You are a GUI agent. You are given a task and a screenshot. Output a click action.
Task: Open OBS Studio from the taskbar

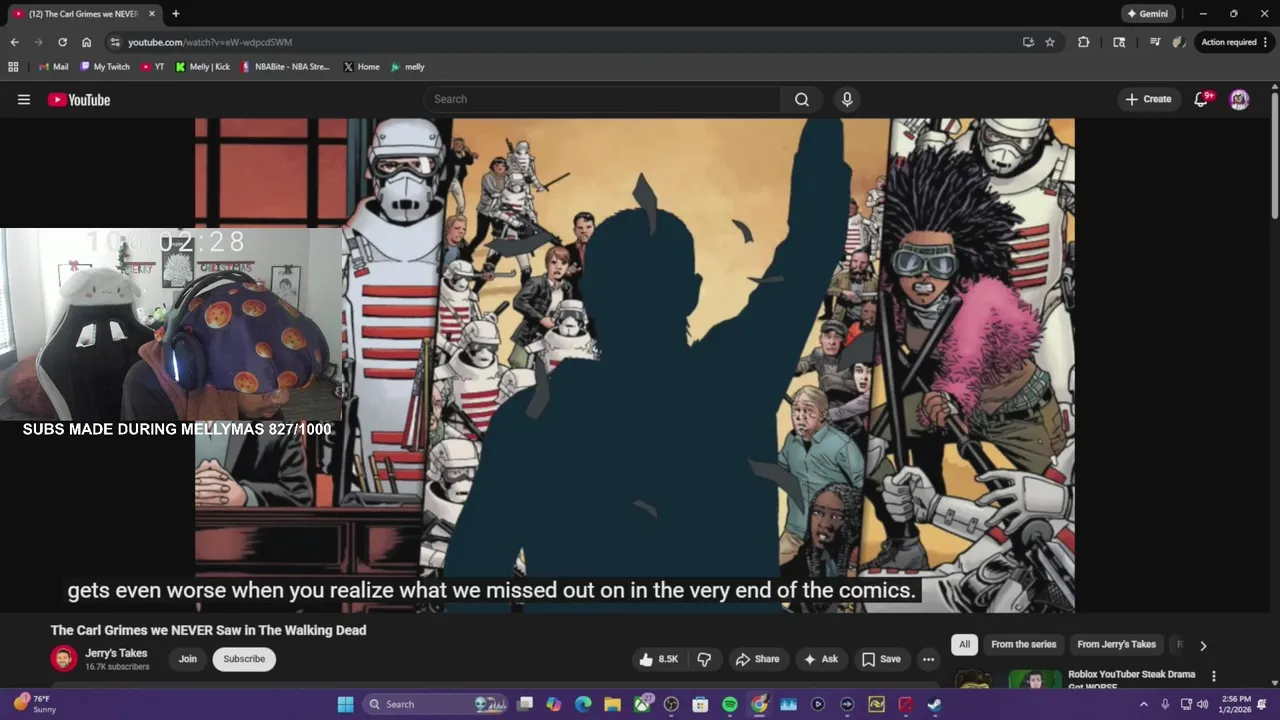[671, 704]
